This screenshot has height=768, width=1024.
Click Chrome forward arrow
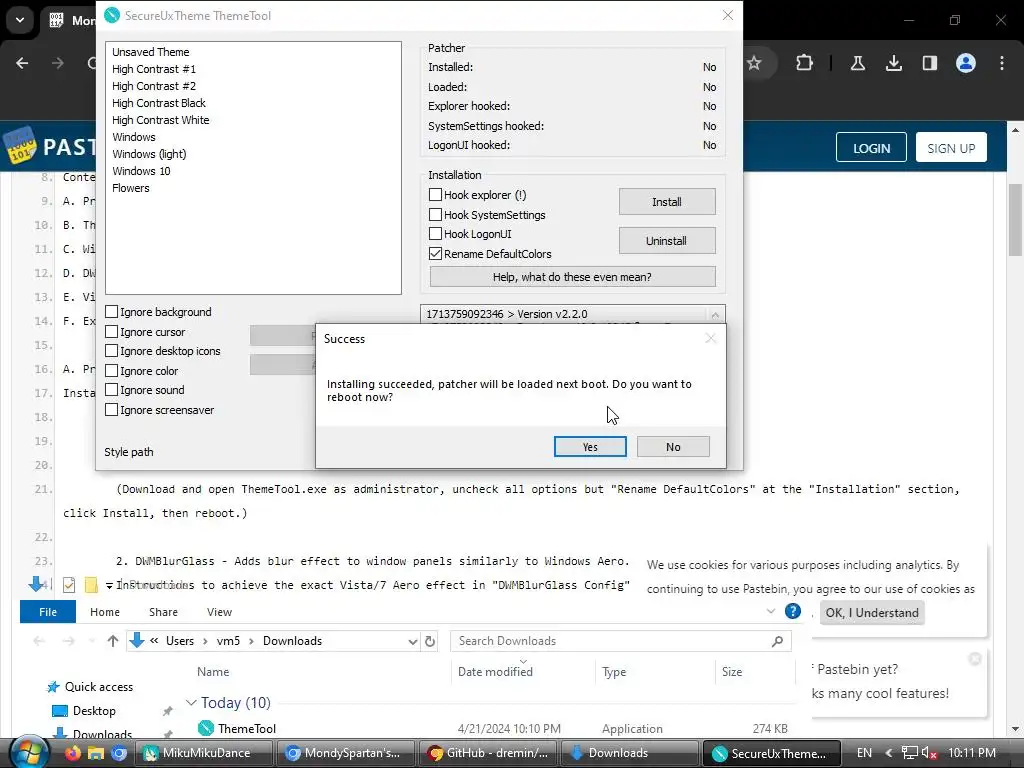click(58, 63)
